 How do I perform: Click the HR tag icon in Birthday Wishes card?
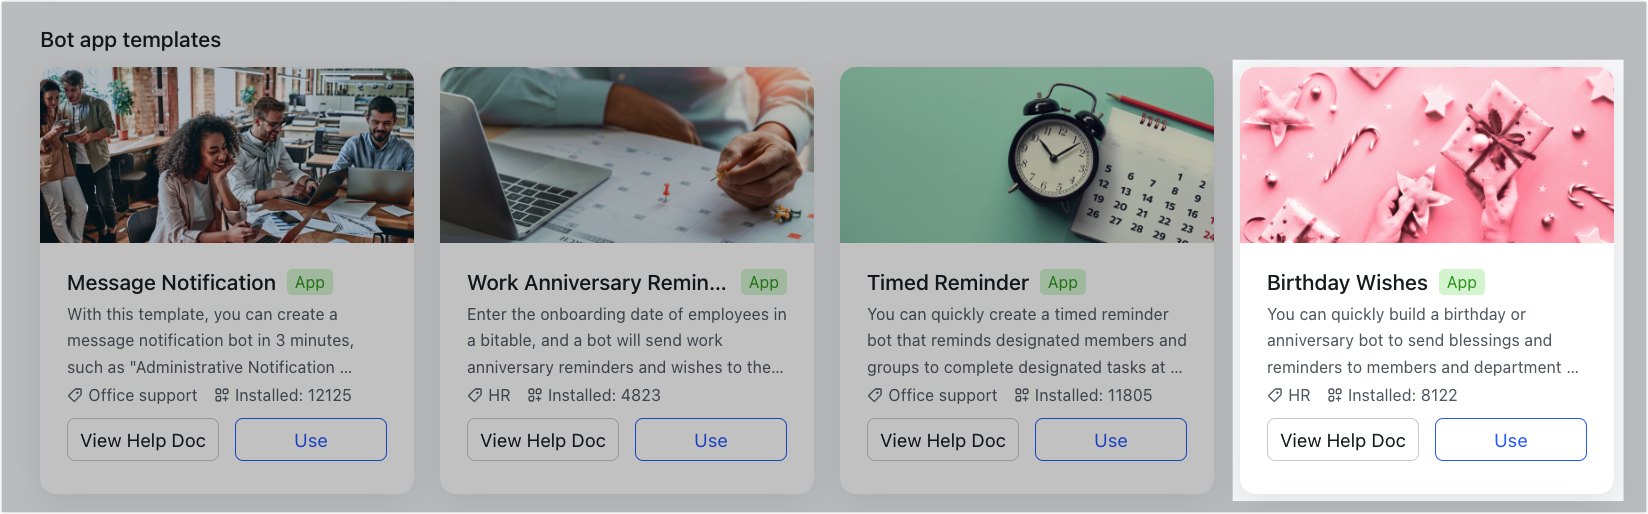[1275, 395]
